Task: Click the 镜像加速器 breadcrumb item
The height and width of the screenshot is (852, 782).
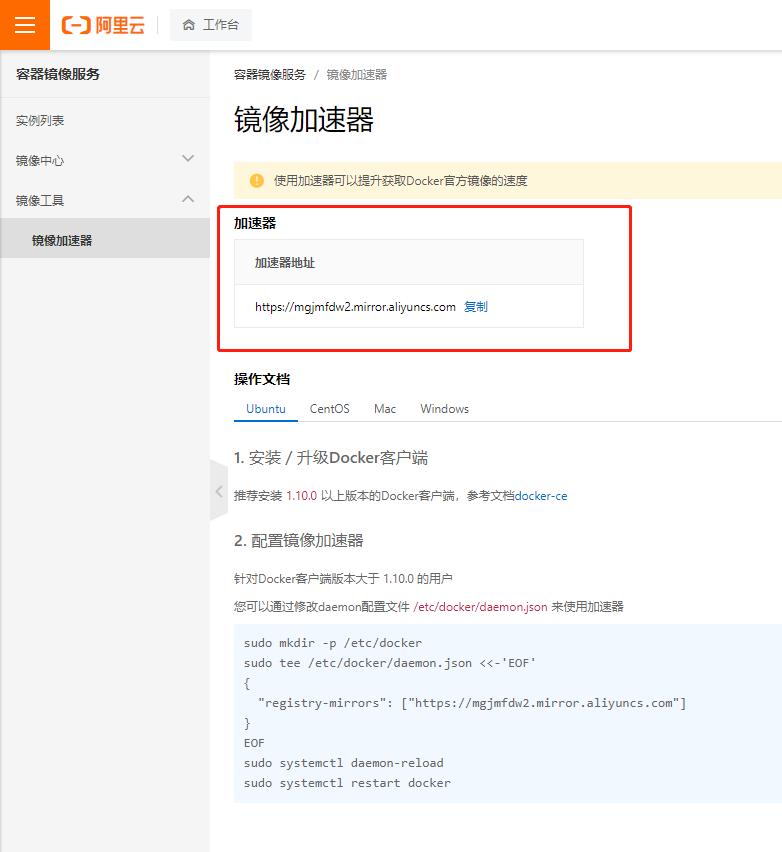Action: click(356, 75)
